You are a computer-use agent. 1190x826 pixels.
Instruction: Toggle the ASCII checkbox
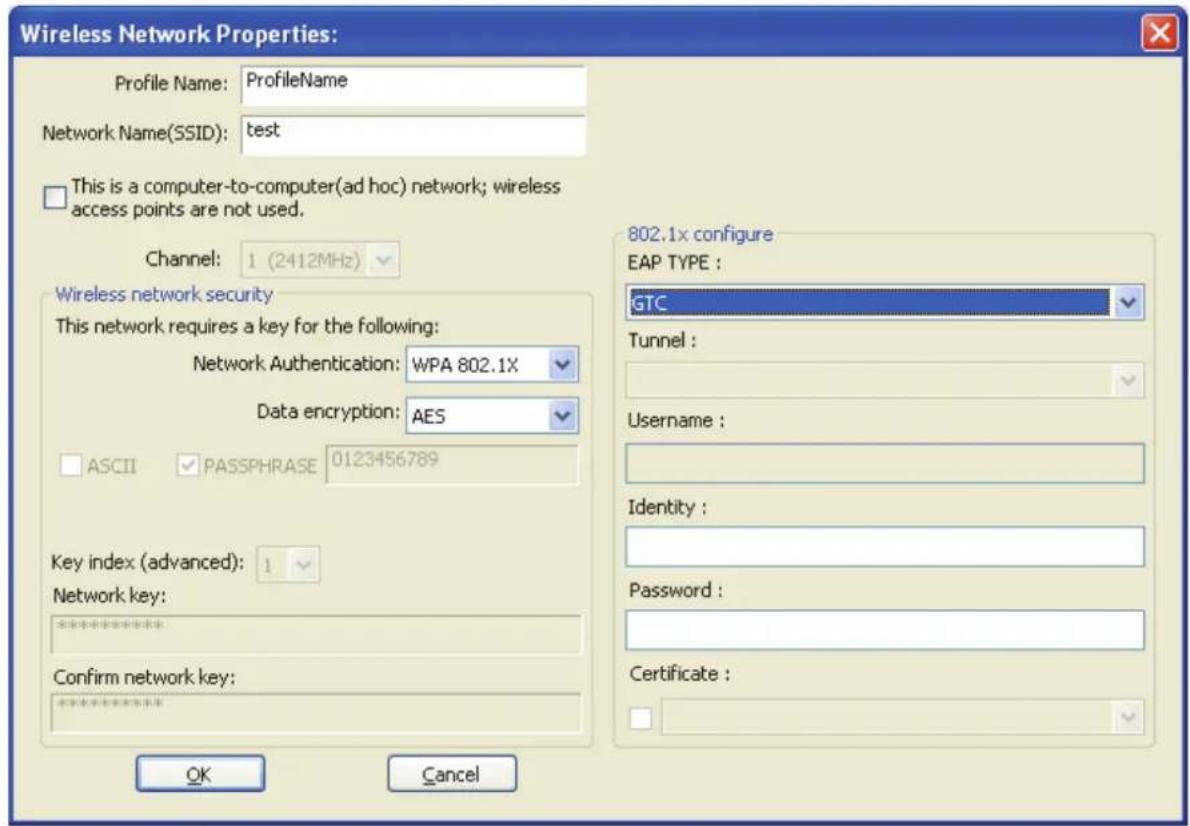(71, 465)
